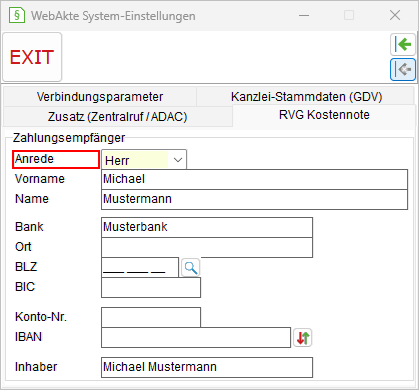The height and width of the screenshot is (390, 419).
Task: Close the WebAkte System-Einstellungen window
Action: [395, 15]
